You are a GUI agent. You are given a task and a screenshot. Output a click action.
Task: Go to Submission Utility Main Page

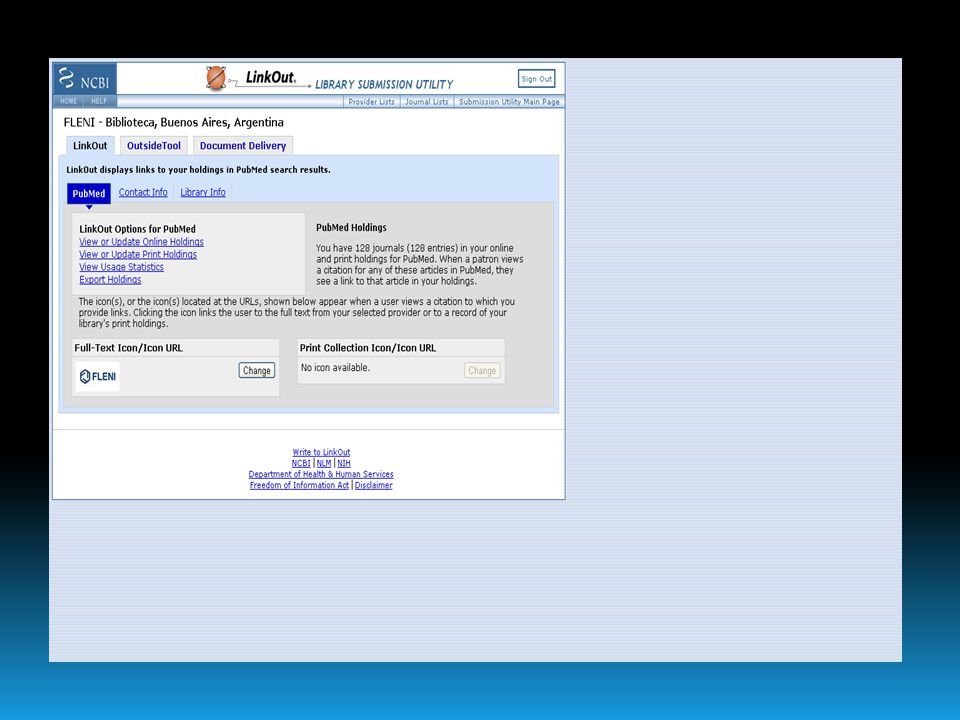(509, 102)
